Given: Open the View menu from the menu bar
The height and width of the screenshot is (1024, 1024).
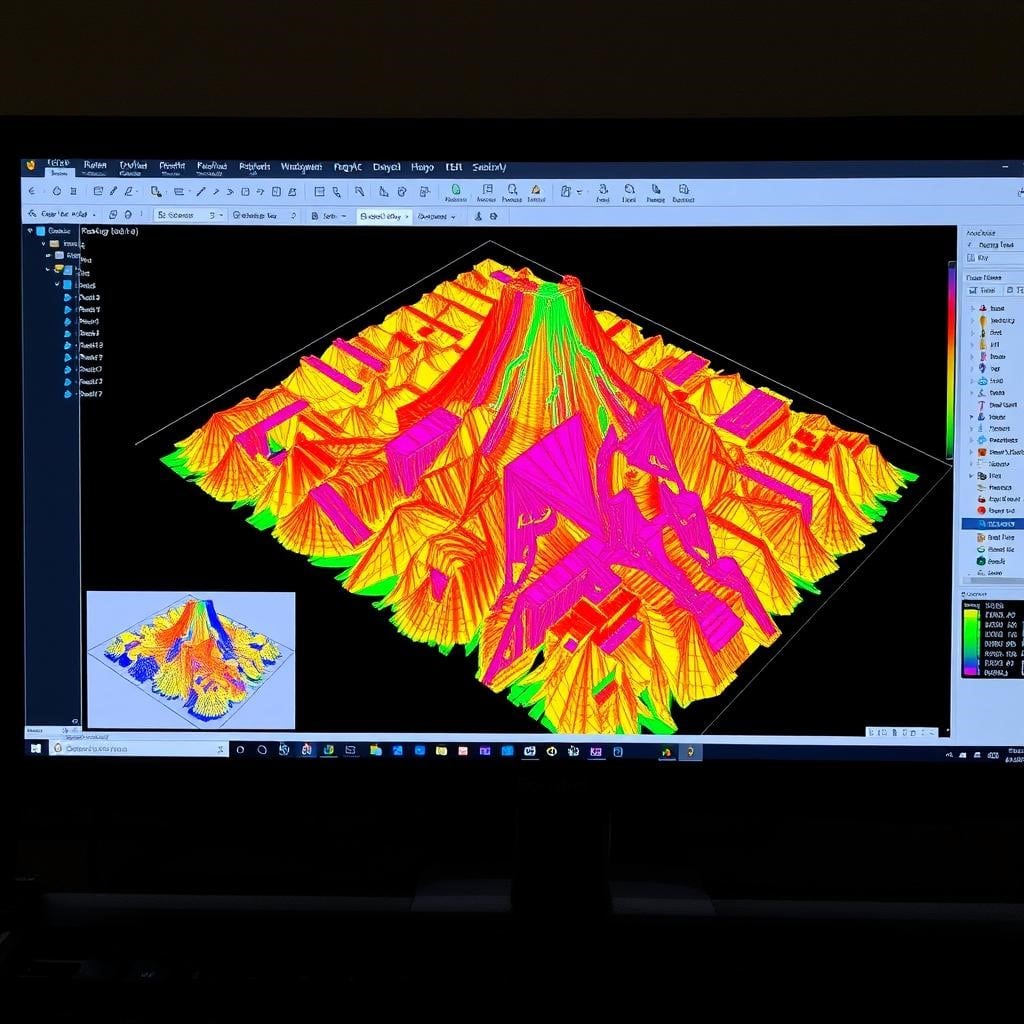Looking at the screenshot, I should (x=137, y=166).
